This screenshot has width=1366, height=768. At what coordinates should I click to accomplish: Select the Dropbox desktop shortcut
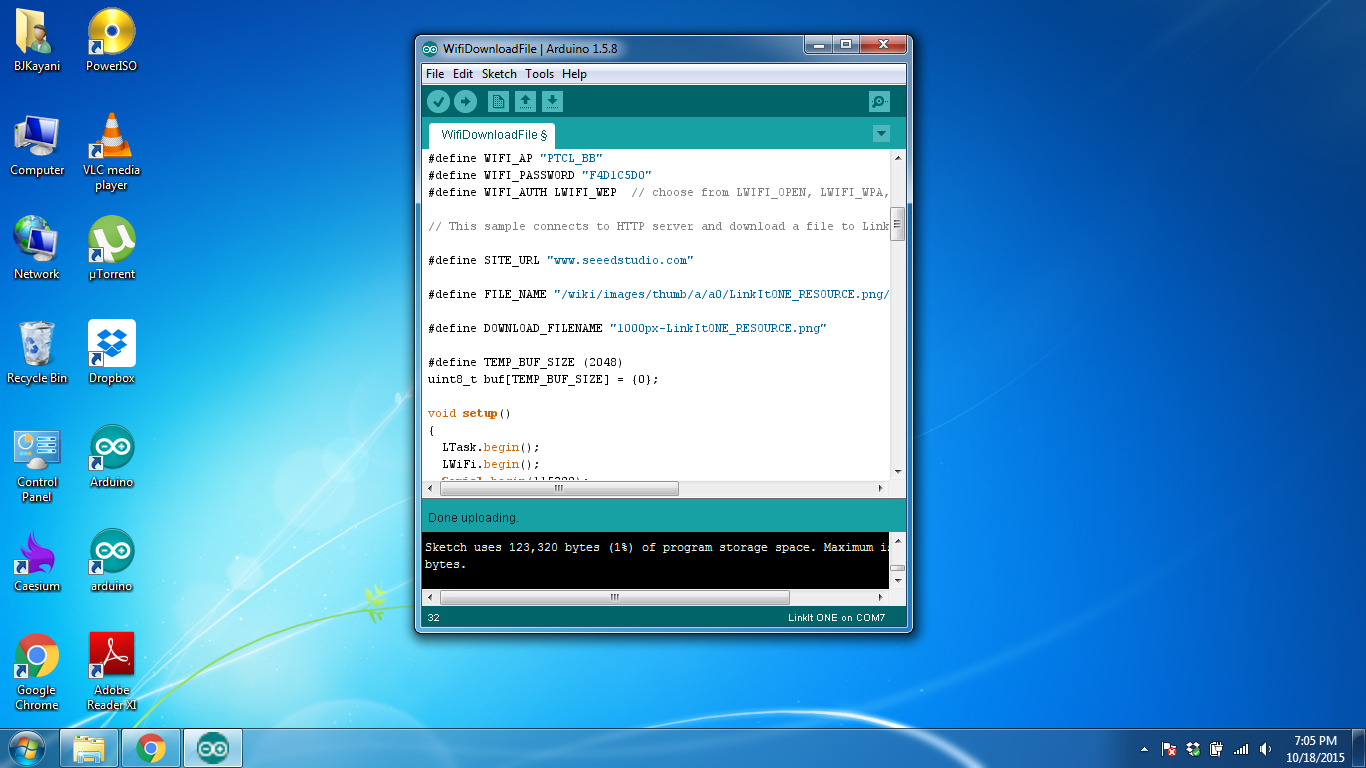point(111,353)
